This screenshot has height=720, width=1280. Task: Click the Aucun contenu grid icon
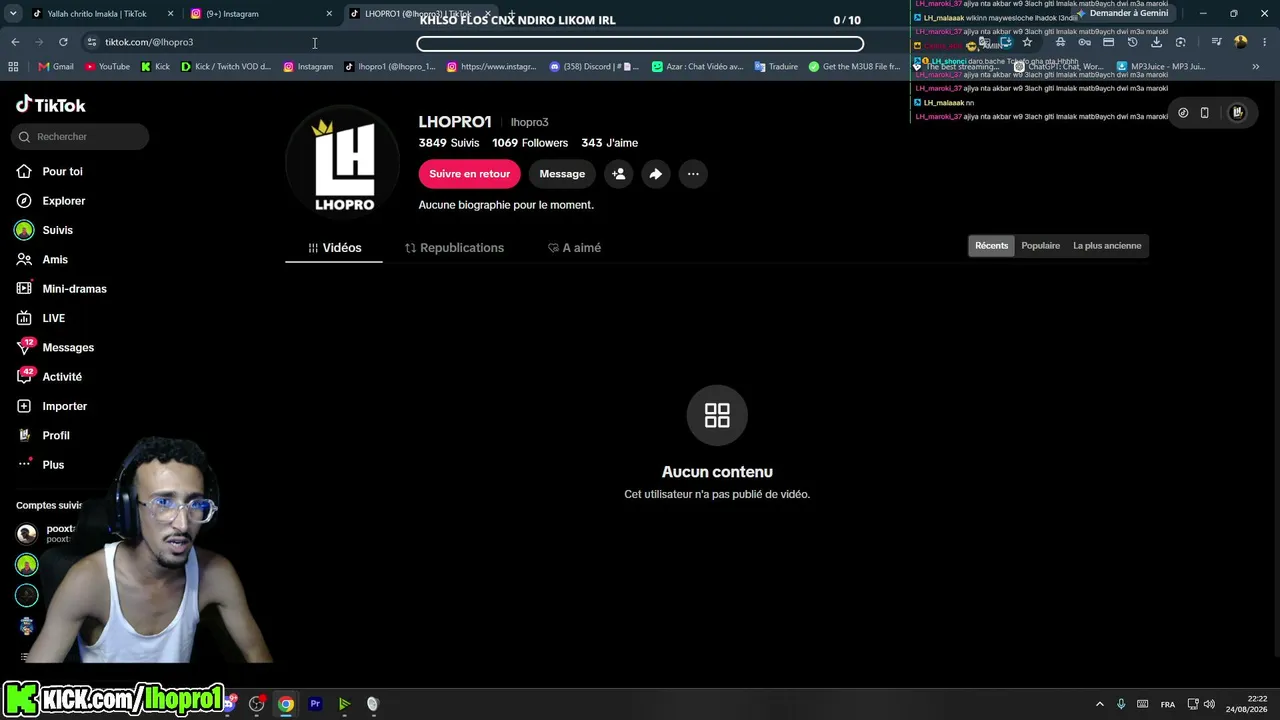717,415
